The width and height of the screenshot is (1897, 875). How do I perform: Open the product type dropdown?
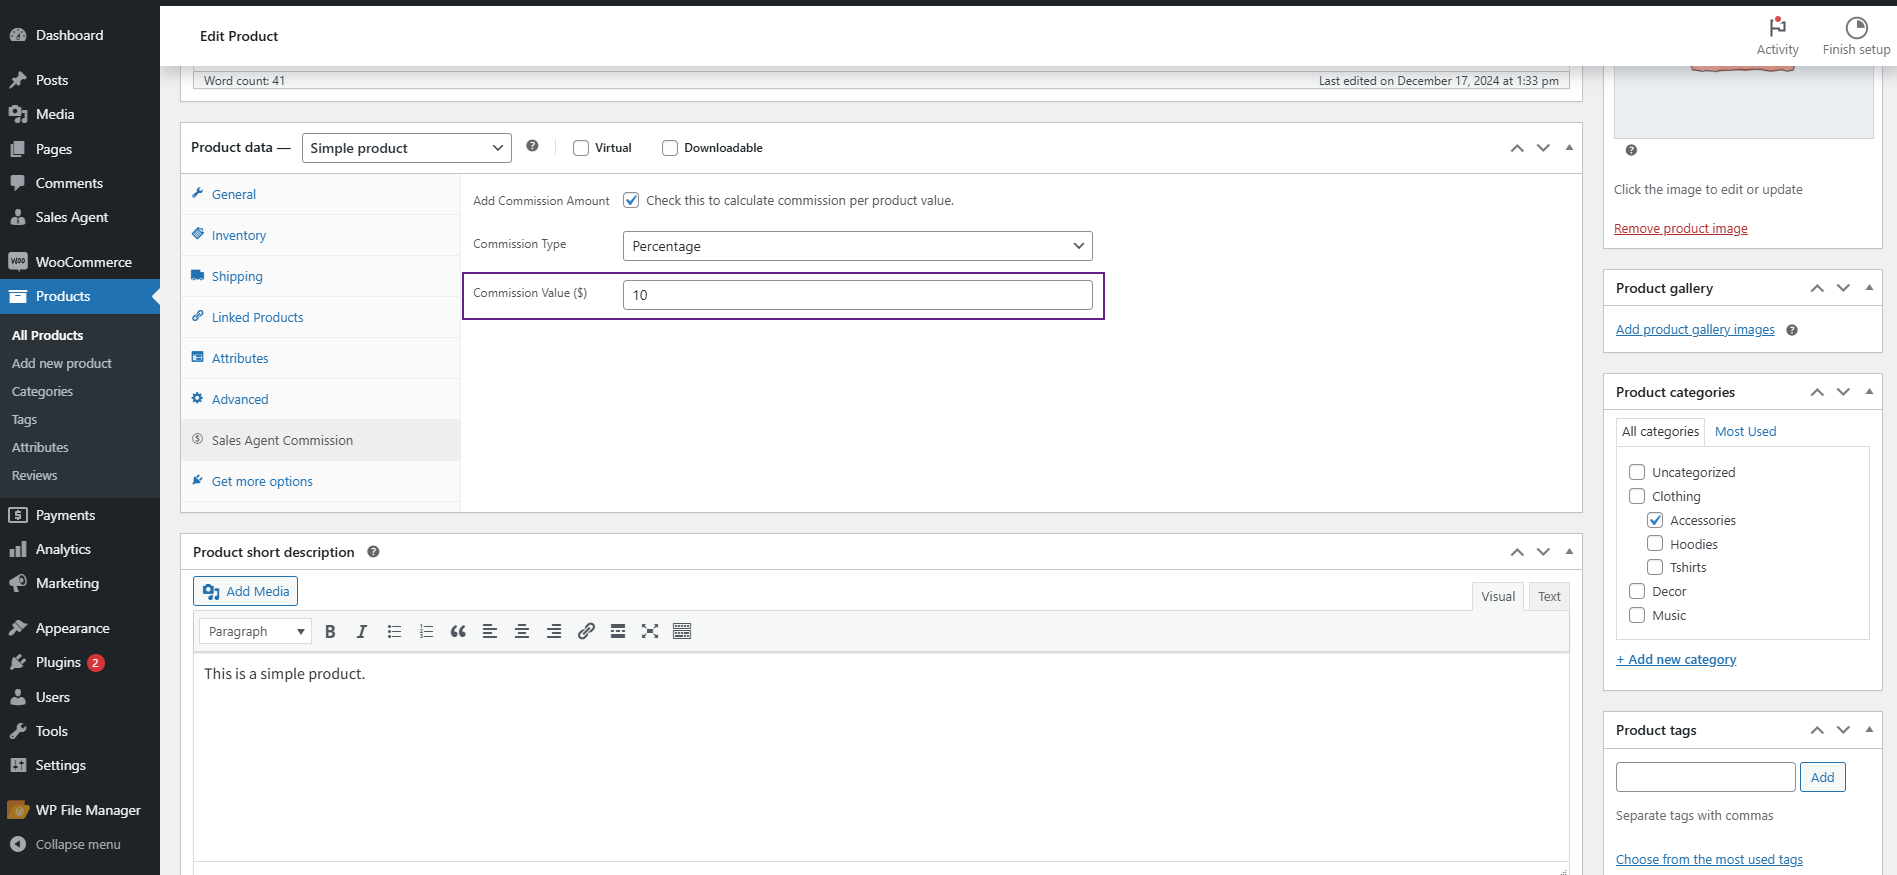tap(407, 148)
